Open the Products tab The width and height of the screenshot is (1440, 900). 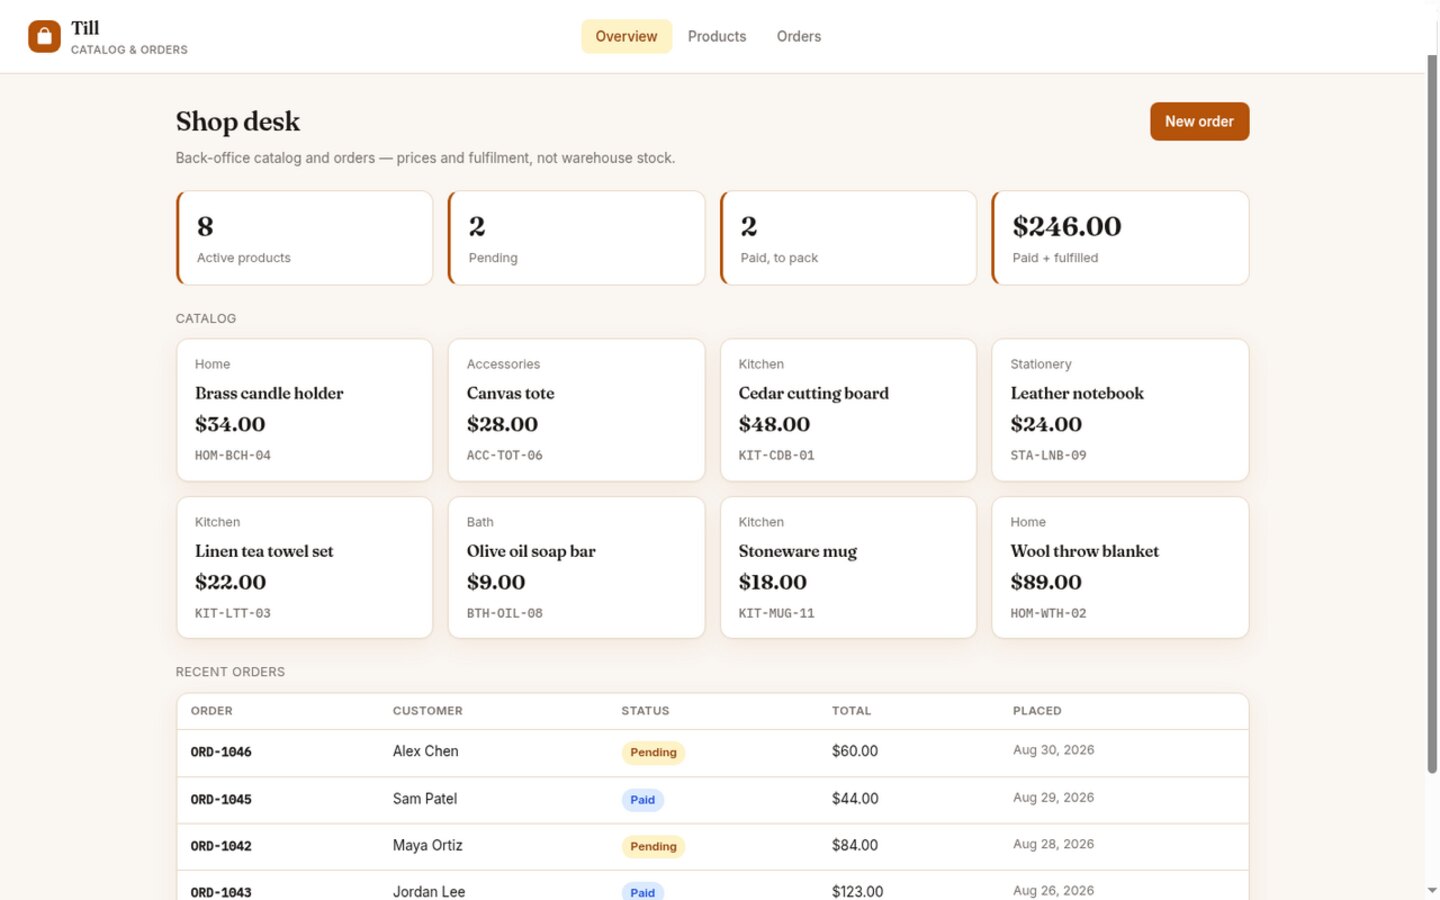[717, 36]
